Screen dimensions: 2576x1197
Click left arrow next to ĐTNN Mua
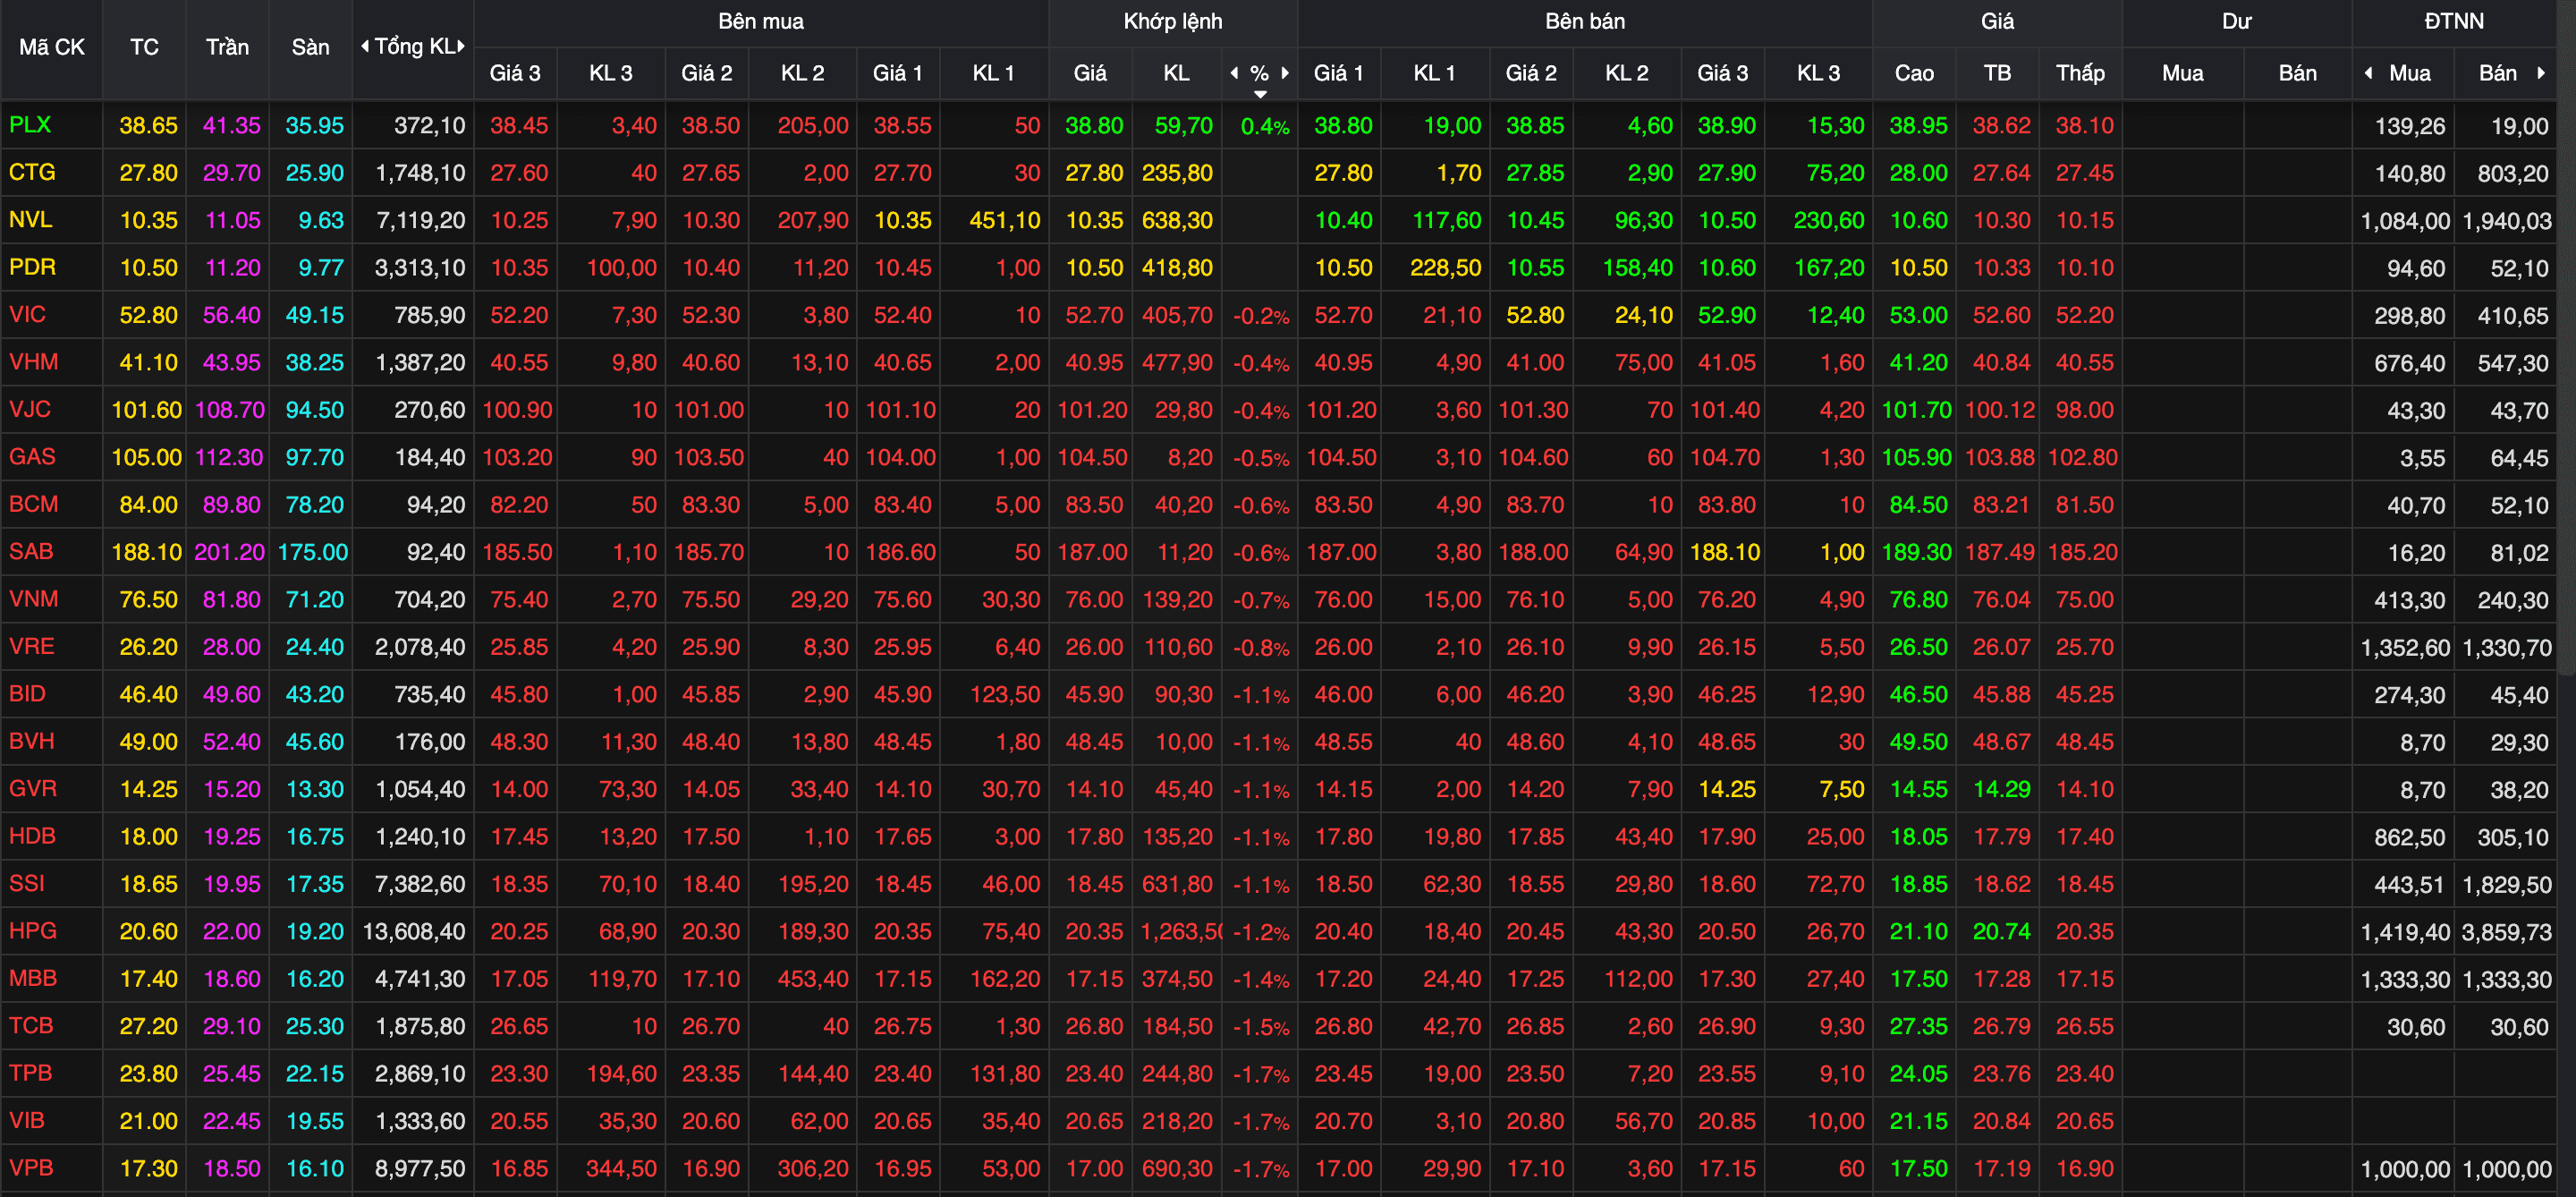point(2368,73)
